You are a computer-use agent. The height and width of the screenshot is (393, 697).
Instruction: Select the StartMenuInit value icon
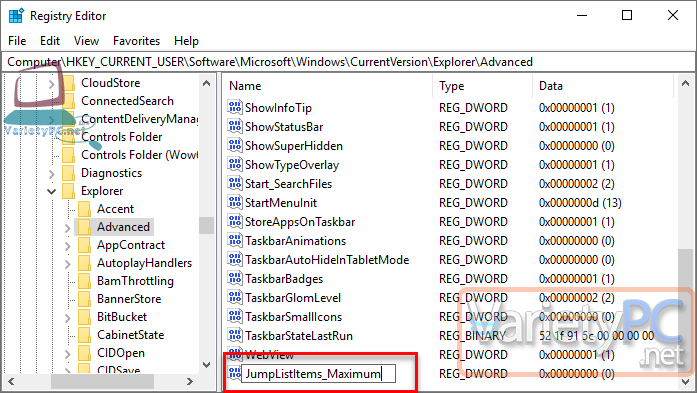235,202
